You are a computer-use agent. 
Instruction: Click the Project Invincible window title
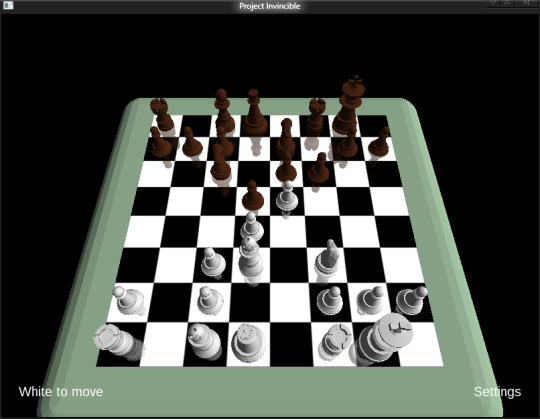[x=270, y=6]
